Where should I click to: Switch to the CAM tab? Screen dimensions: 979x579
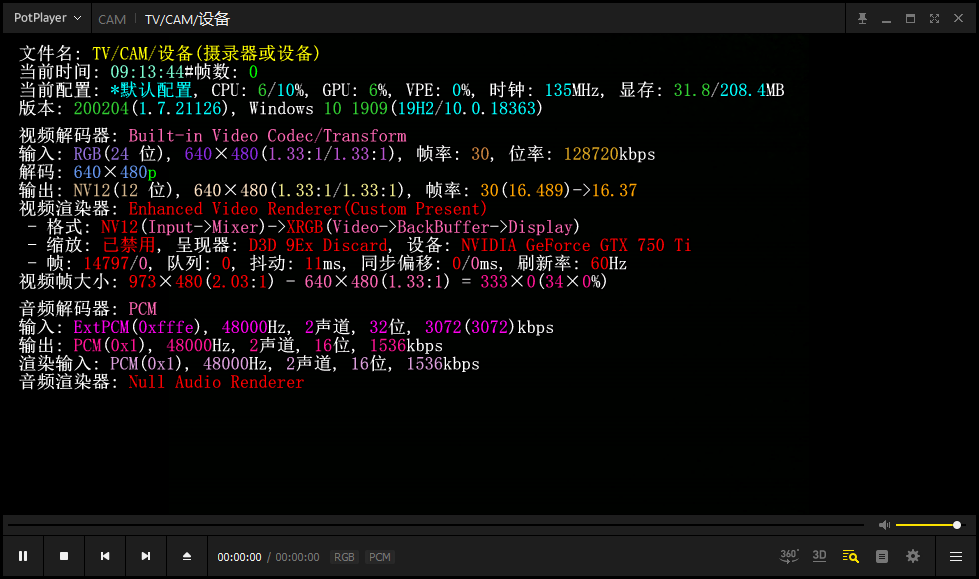coord(112,19)
